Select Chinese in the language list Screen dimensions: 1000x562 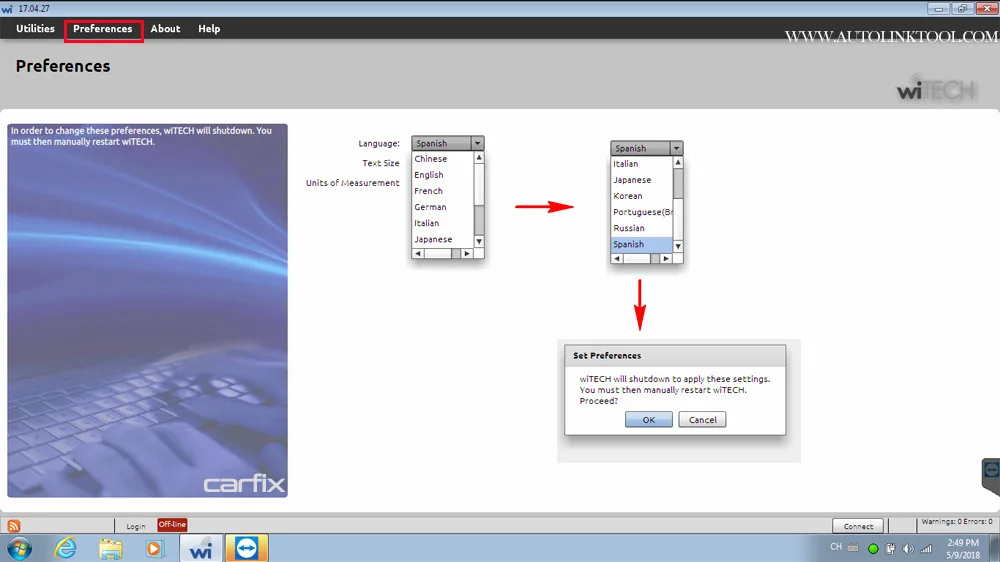tap(430, 159)
